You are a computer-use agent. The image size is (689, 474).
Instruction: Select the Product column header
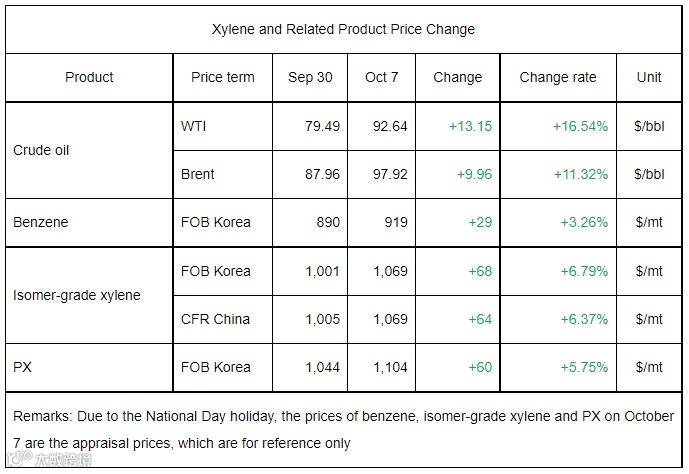89,77
